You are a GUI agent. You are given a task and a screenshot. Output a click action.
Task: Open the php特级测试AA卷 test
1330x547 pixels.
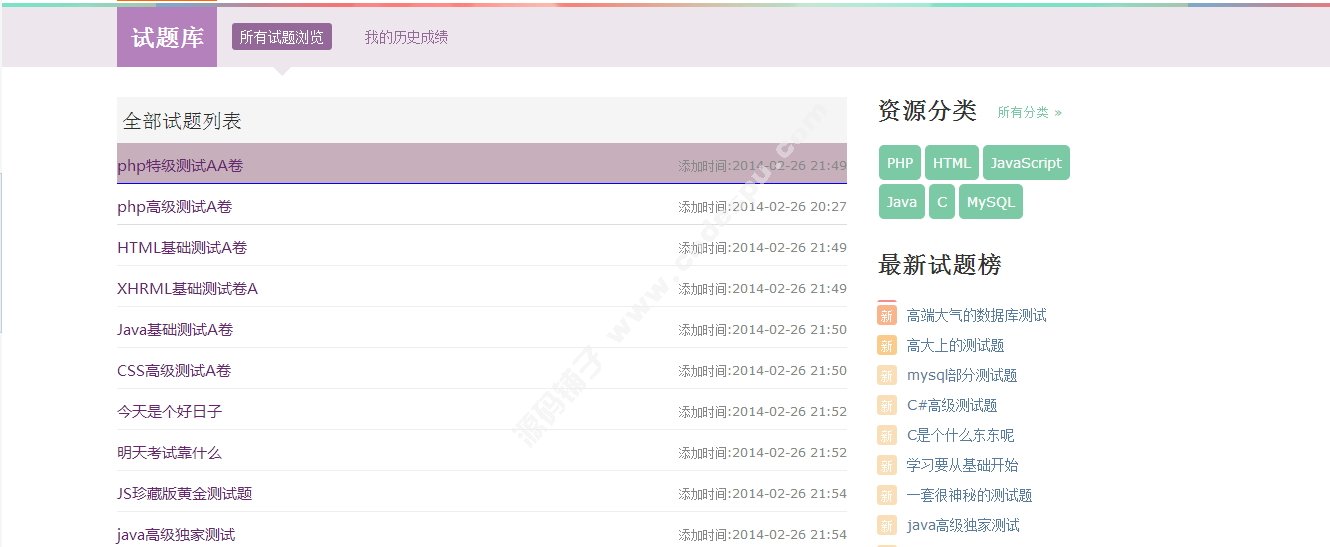[180, 166]
